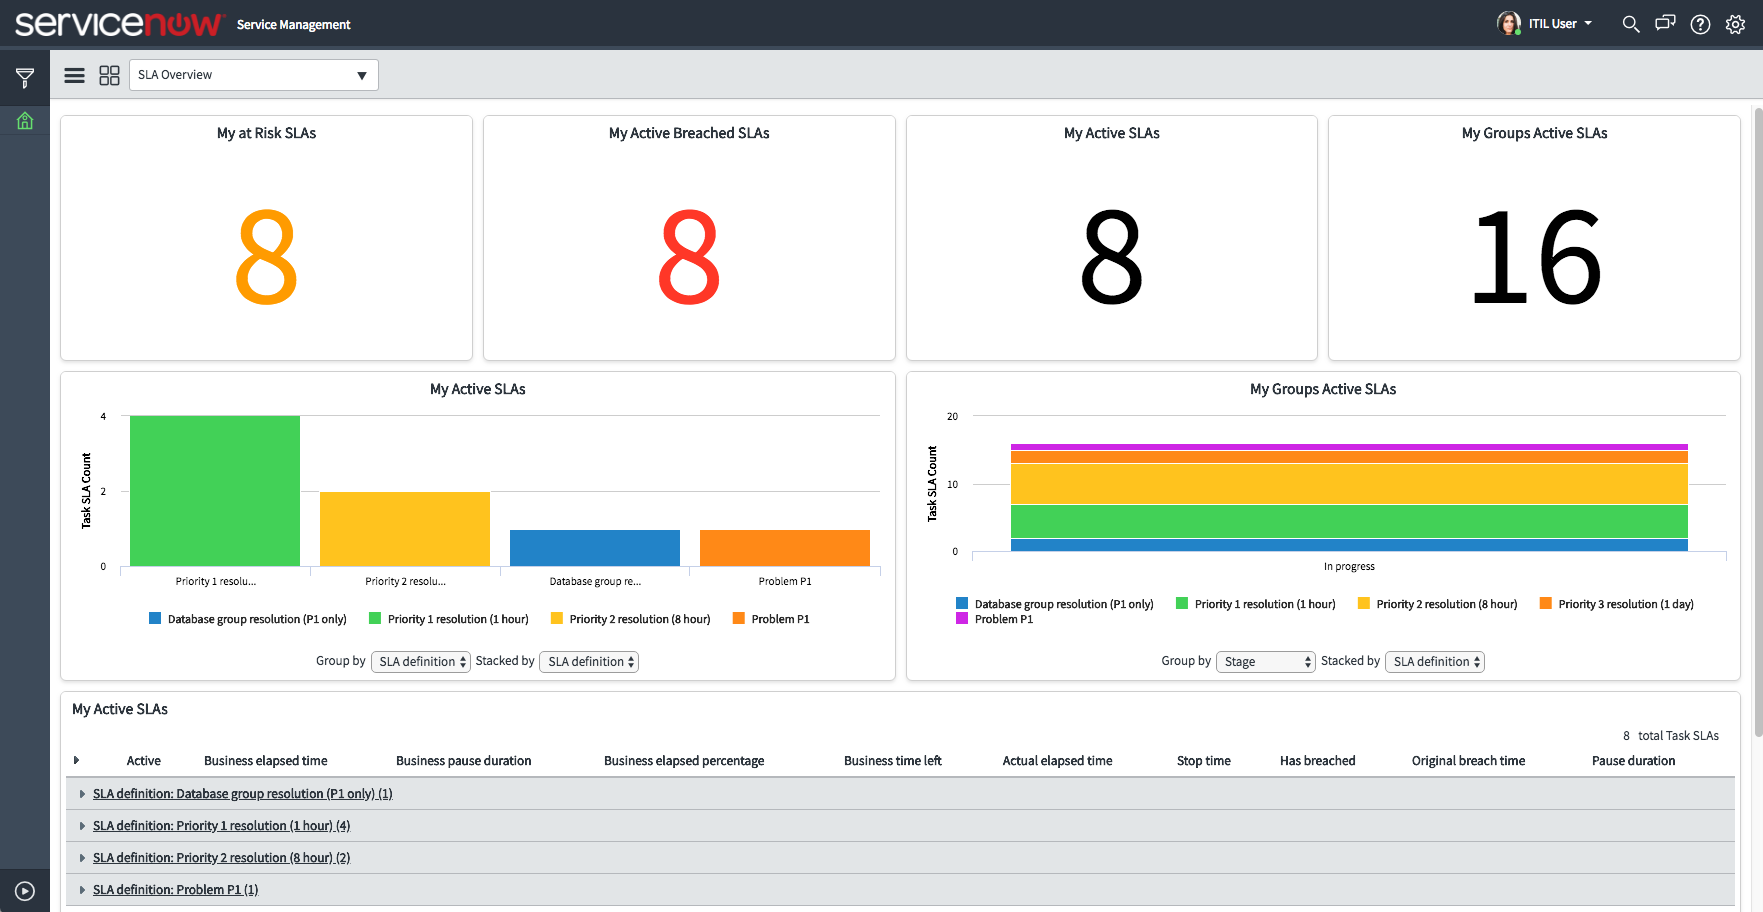Click the ServiceNow logo

point(118,23)
